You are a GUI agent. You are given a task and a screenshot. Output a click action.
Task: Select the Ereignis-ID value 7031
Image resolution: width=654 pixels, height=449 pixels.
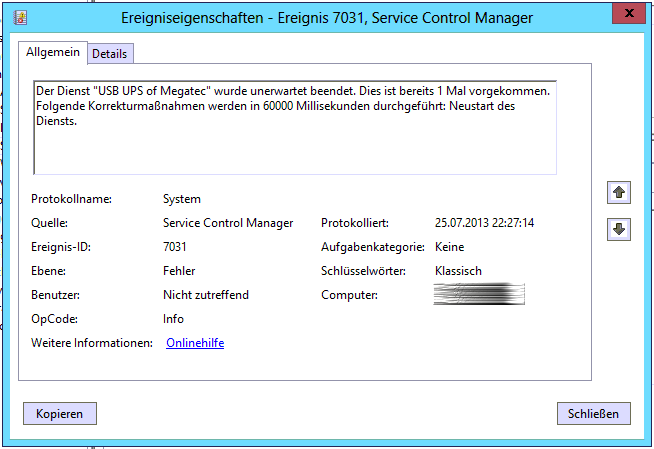(x=175, y=247)
